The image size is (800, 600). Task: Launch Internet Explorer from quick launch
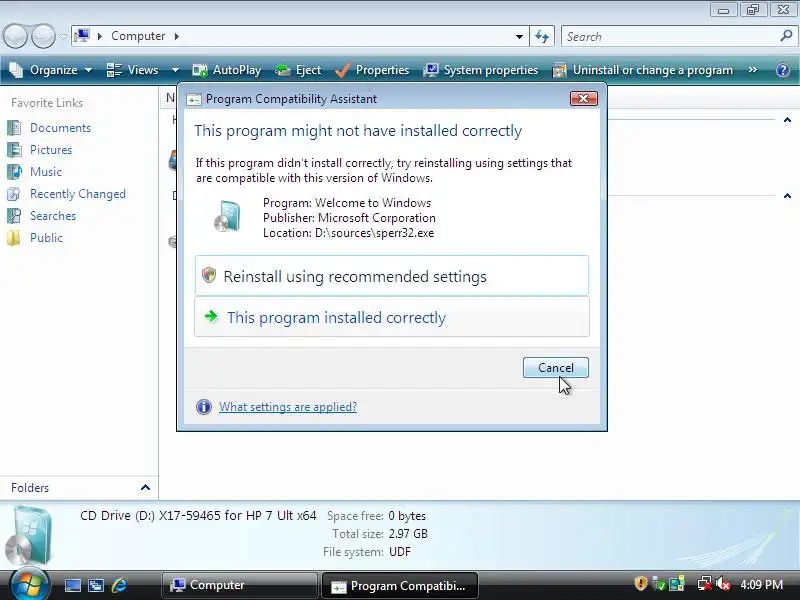pyautogui.click(x=119, y=585)
